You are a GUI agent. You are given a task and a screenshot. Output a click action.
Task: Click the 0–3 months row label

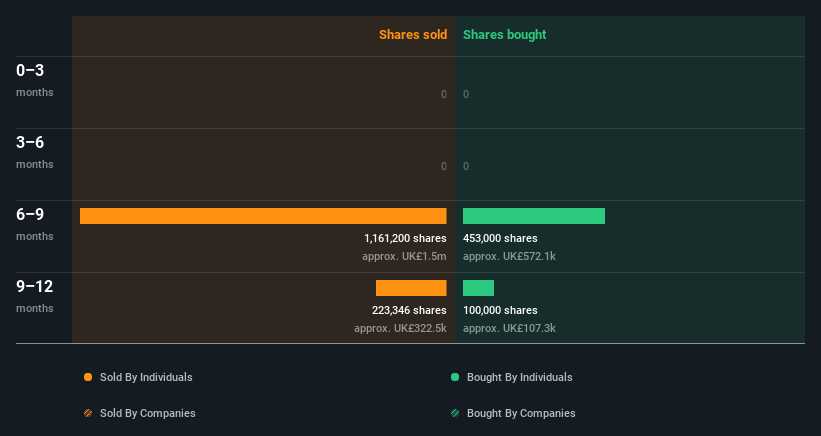[x=35, y=80]
